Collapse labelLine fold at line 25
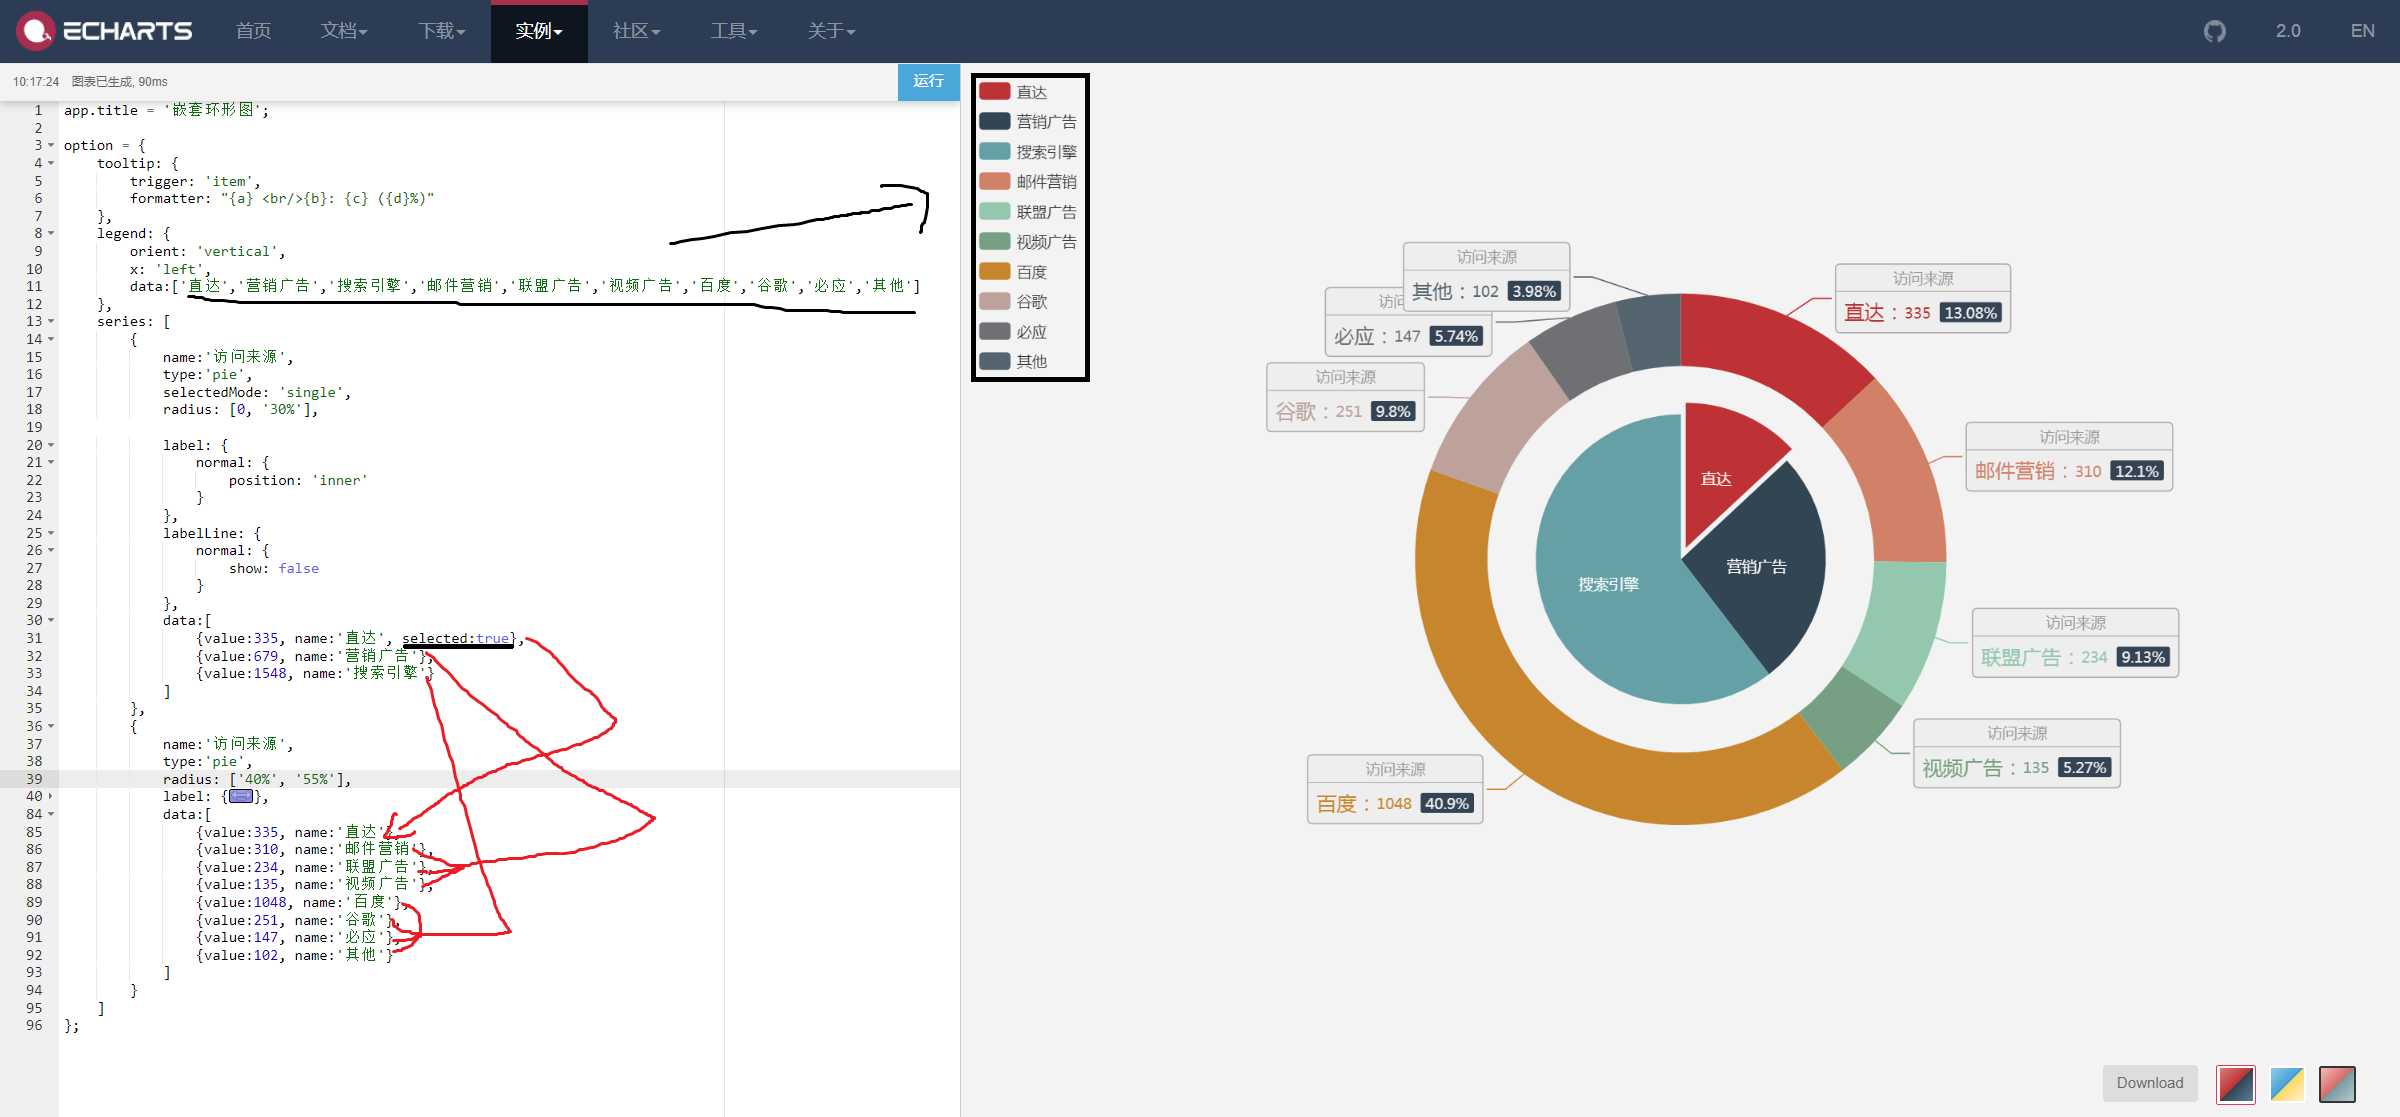The height and width of the screenshot is (1117, 2400). [x=51, y=533]
